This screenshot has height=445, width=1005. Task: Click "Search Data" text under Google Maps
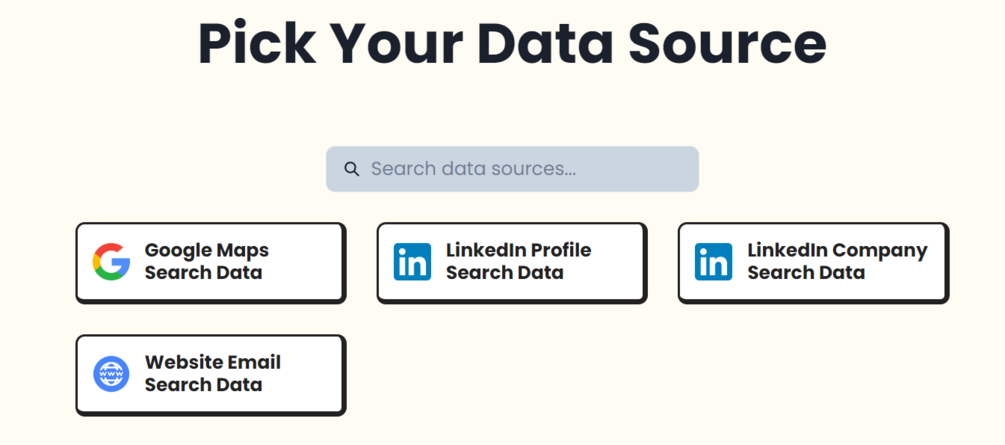tap(203, 273)
